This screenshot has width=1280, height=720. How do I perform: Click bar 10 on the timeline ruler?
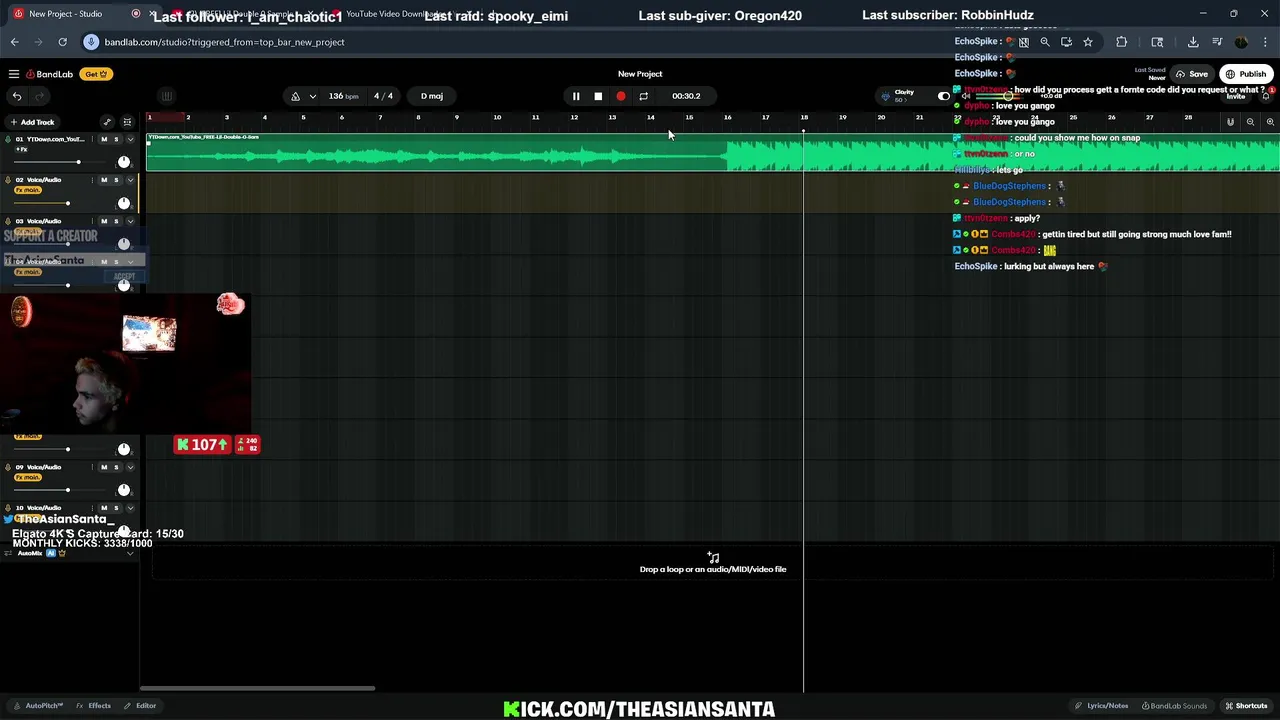(x=497, y=118)
